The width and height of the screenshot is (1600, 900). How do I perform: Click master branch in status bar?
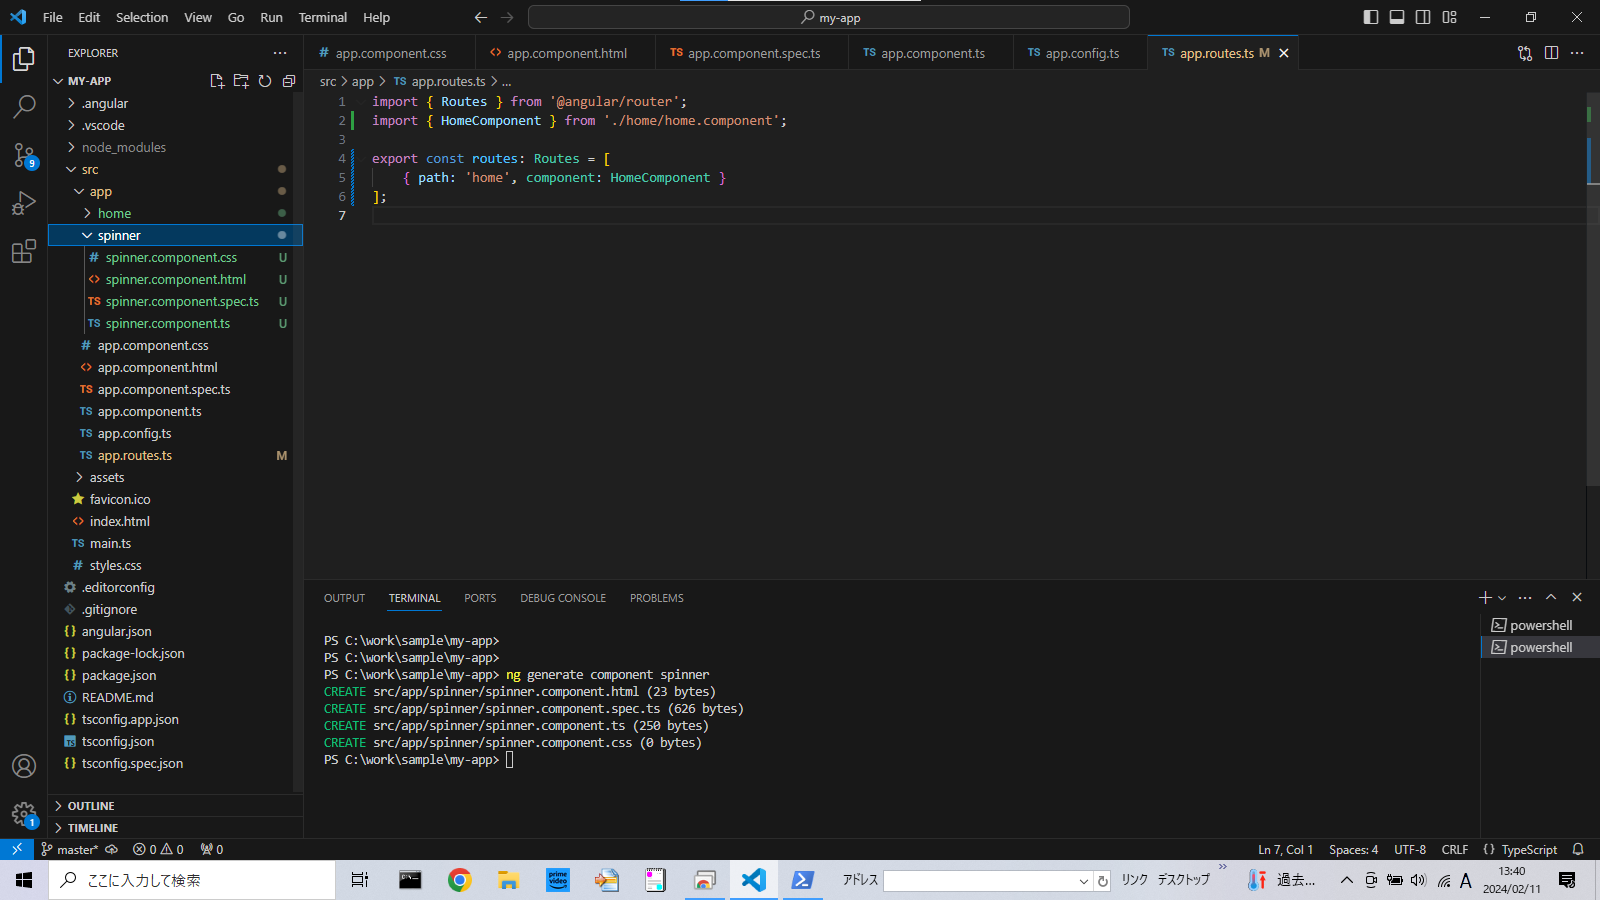tap(70, 849)
